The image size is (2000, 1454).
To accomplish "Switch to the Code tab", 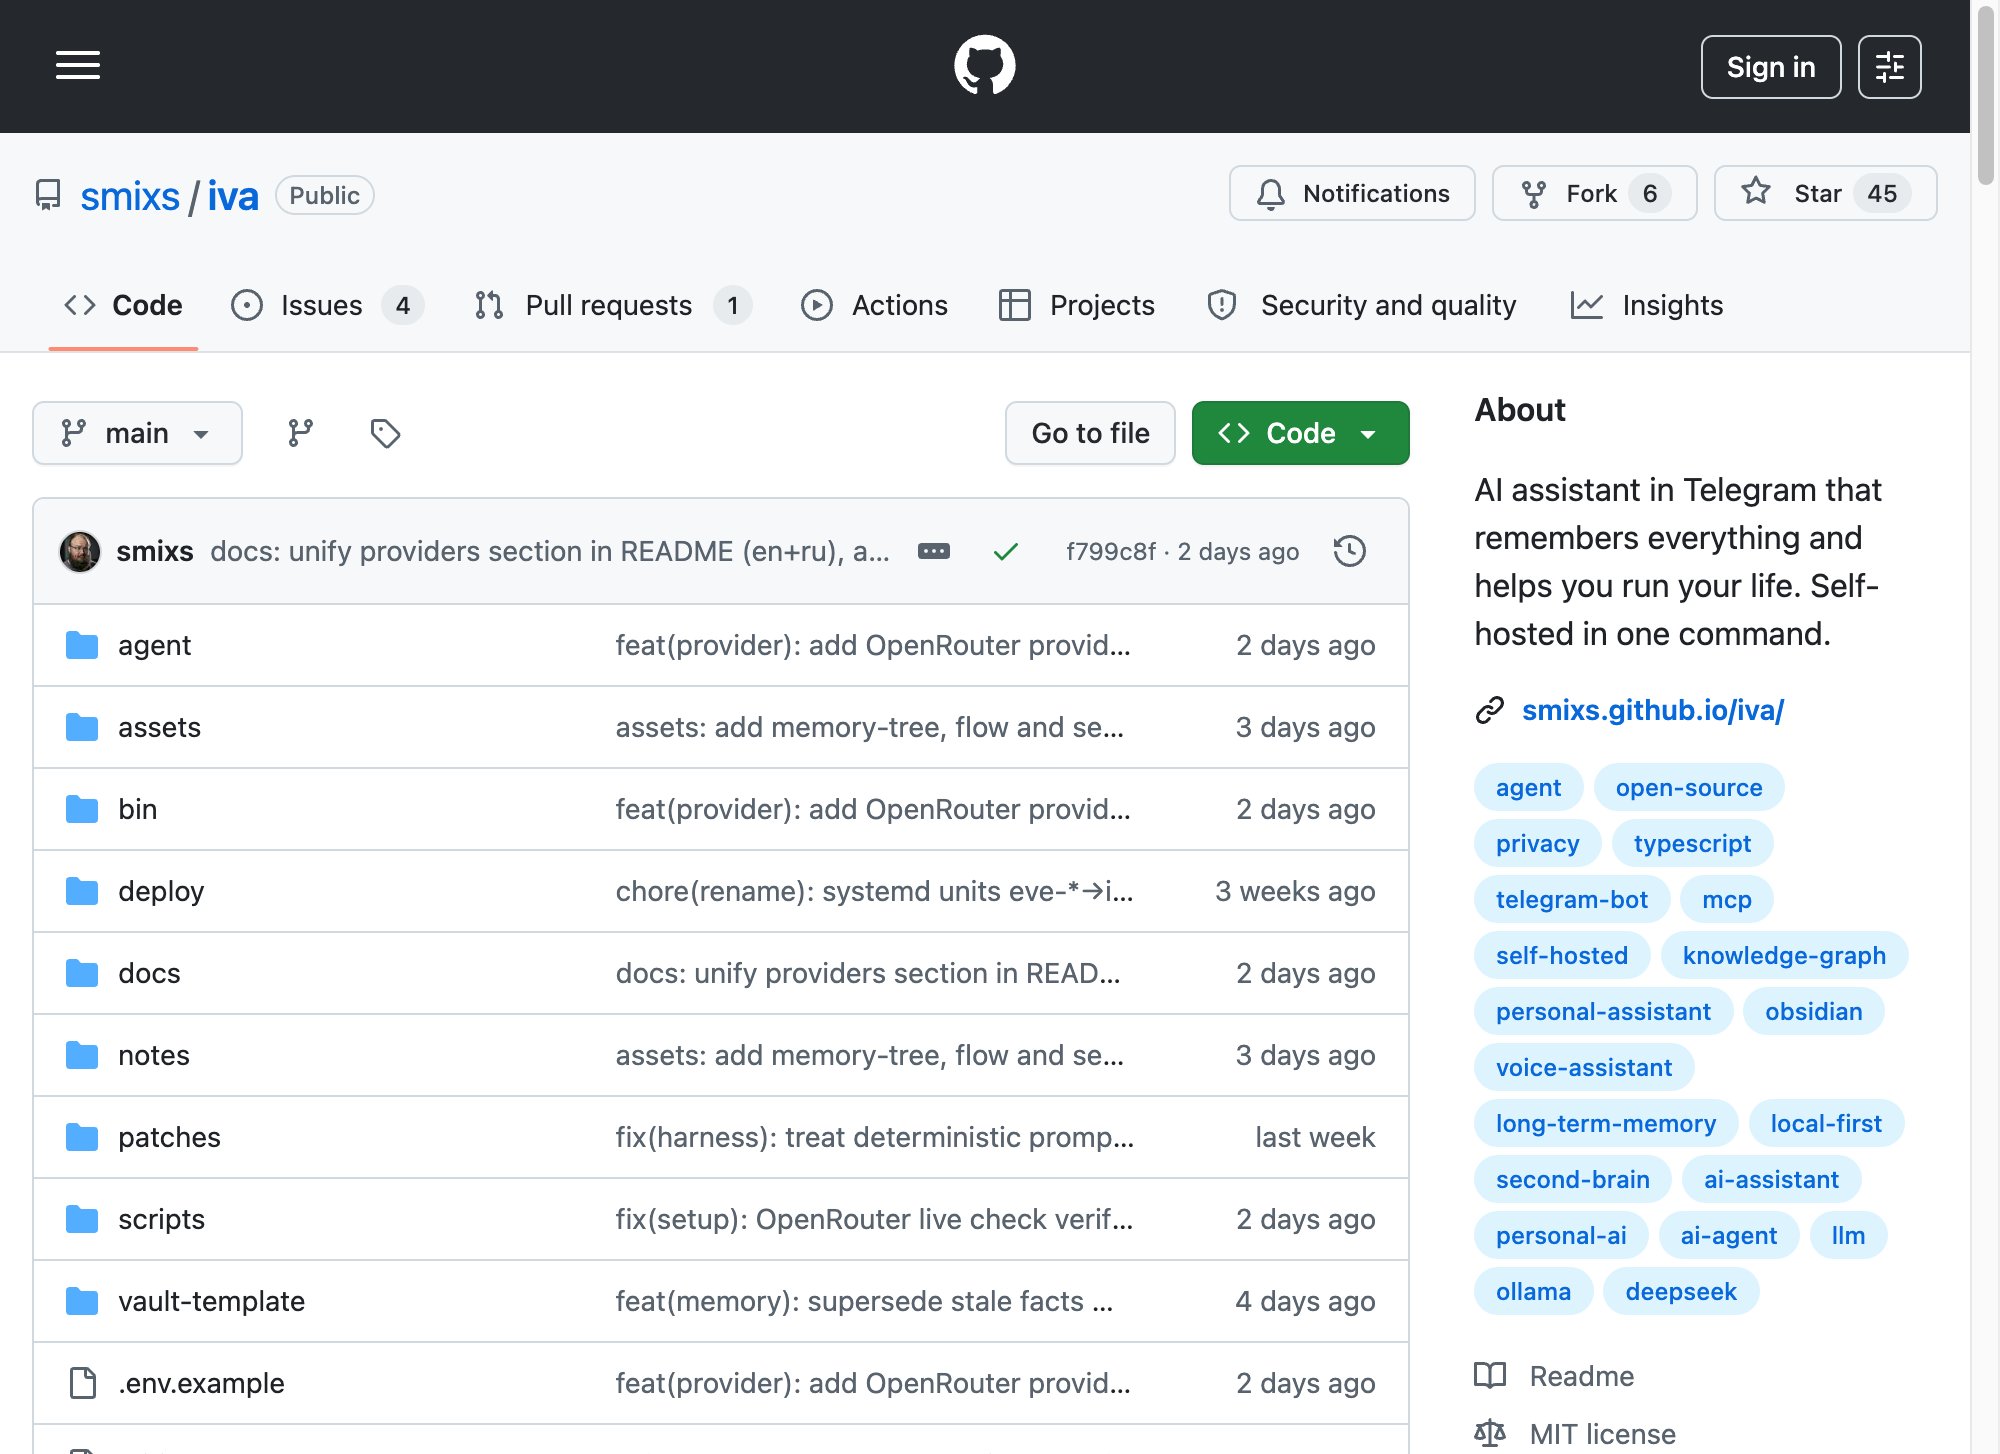I will [123, 305].
